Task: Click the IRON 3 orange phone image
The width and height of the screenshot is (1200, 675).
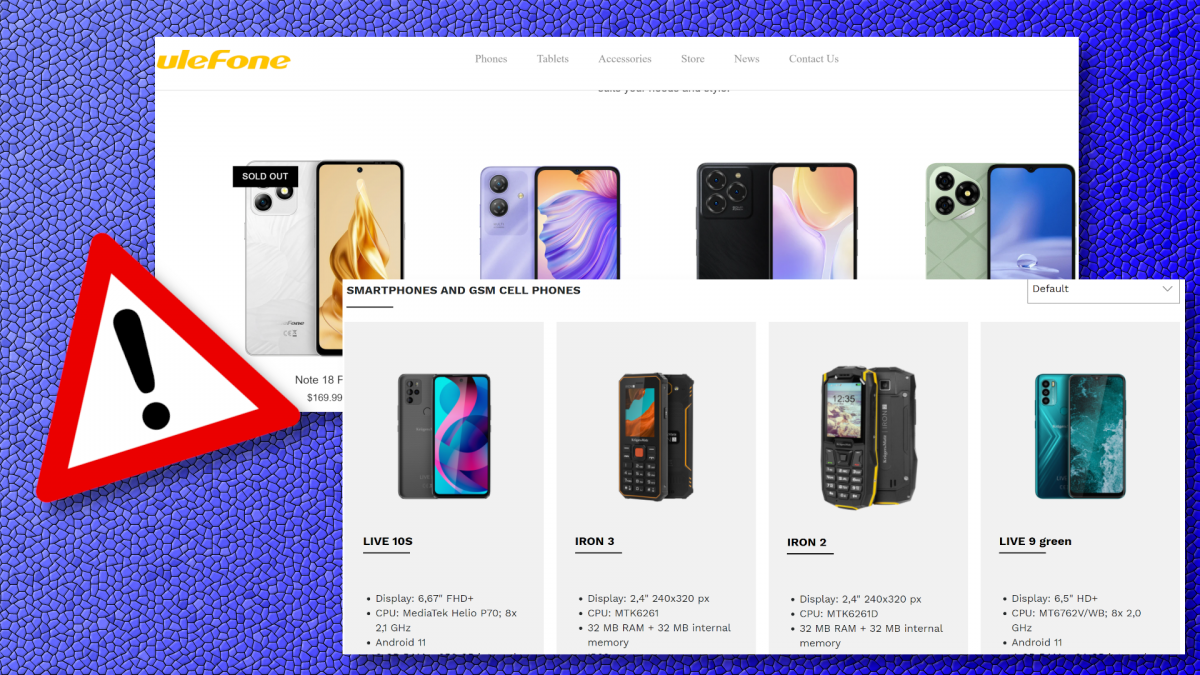Action: 656,437
